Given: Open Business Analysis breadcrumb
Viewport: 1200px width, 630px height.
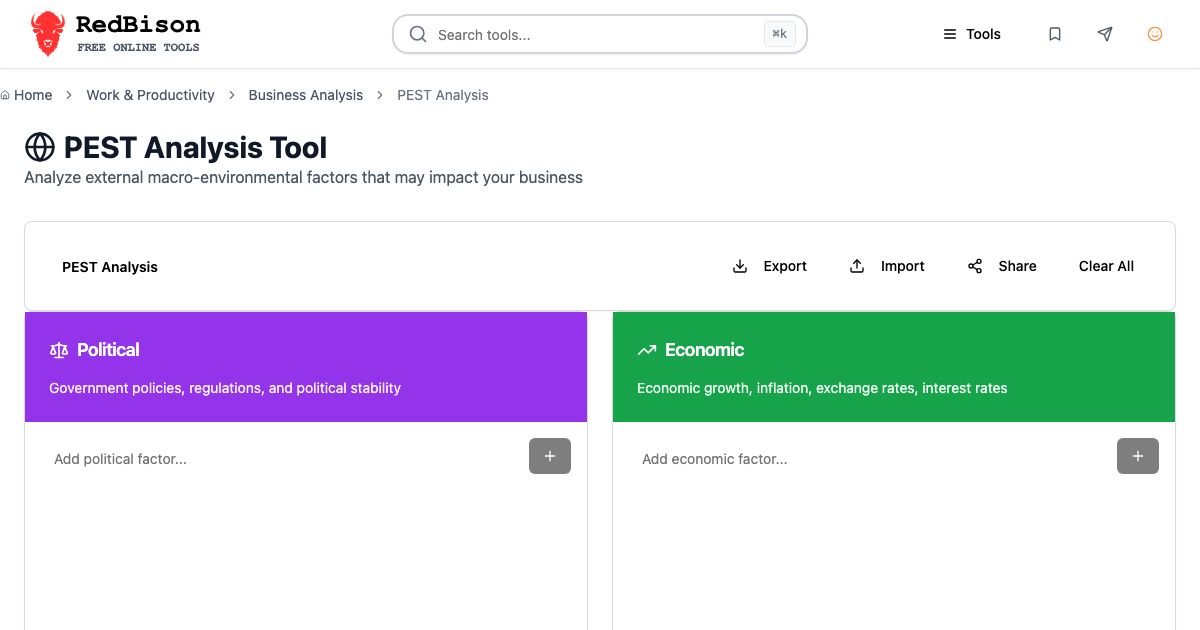Looking at the screenshot, I should (x=306, y=95).
